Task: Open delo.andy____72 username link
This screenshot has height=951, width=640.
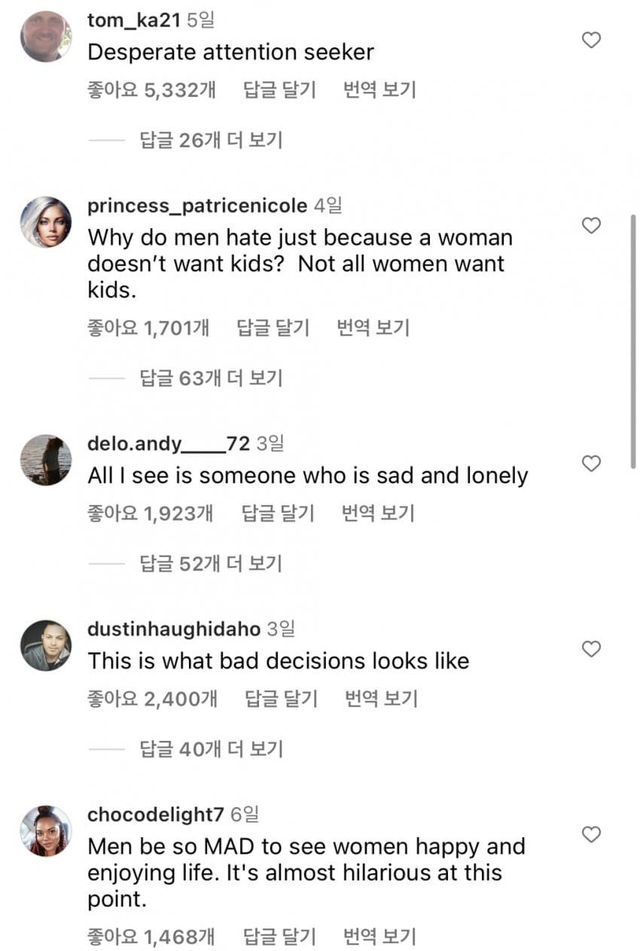Action: tap(169, 443)
